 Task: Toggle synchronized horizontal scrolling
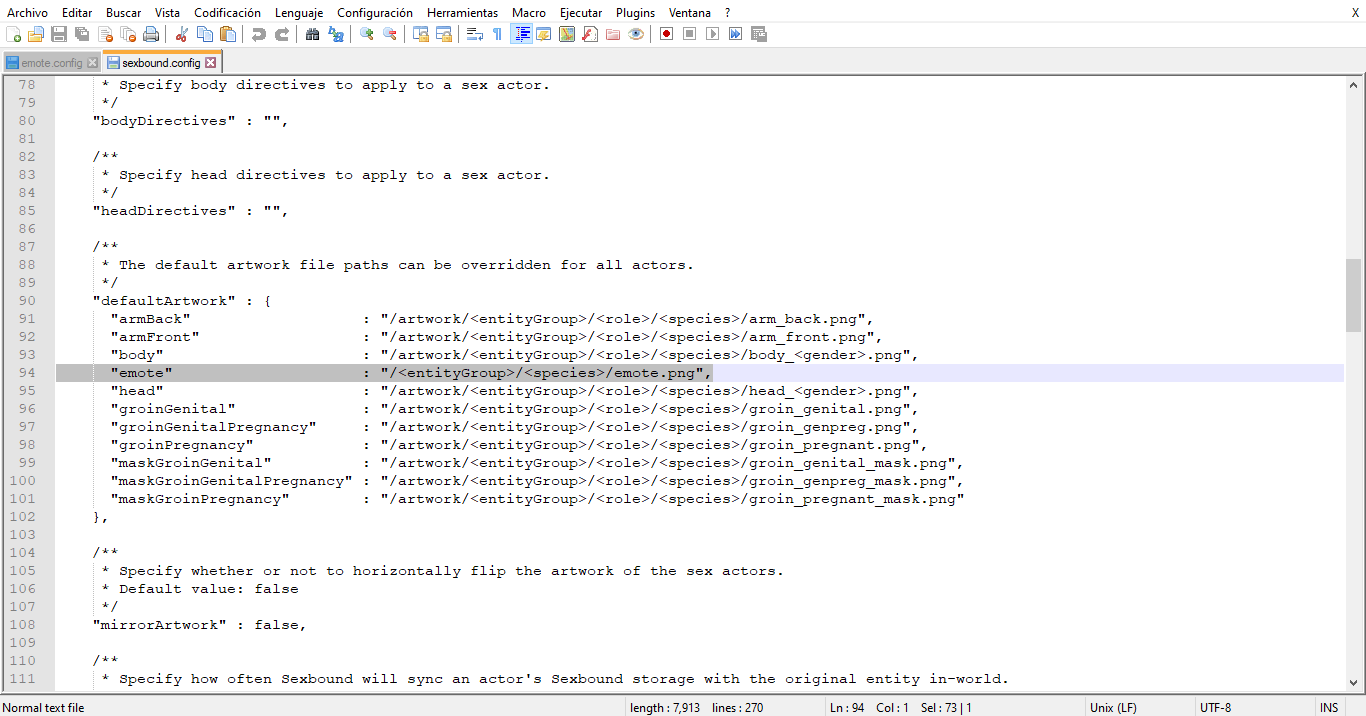pyautogui.click(x=444, y=34)
